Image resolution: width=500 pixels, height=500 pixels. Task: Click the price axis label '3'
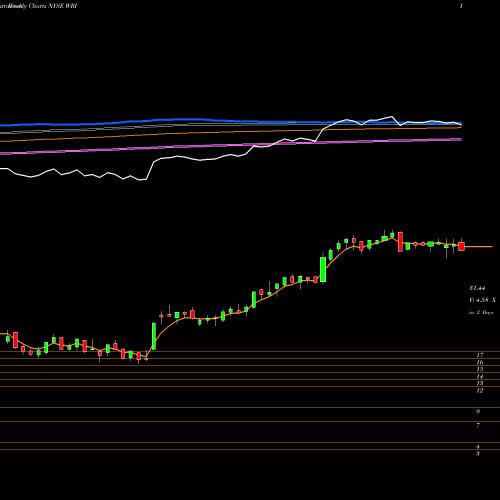(478, 454)
